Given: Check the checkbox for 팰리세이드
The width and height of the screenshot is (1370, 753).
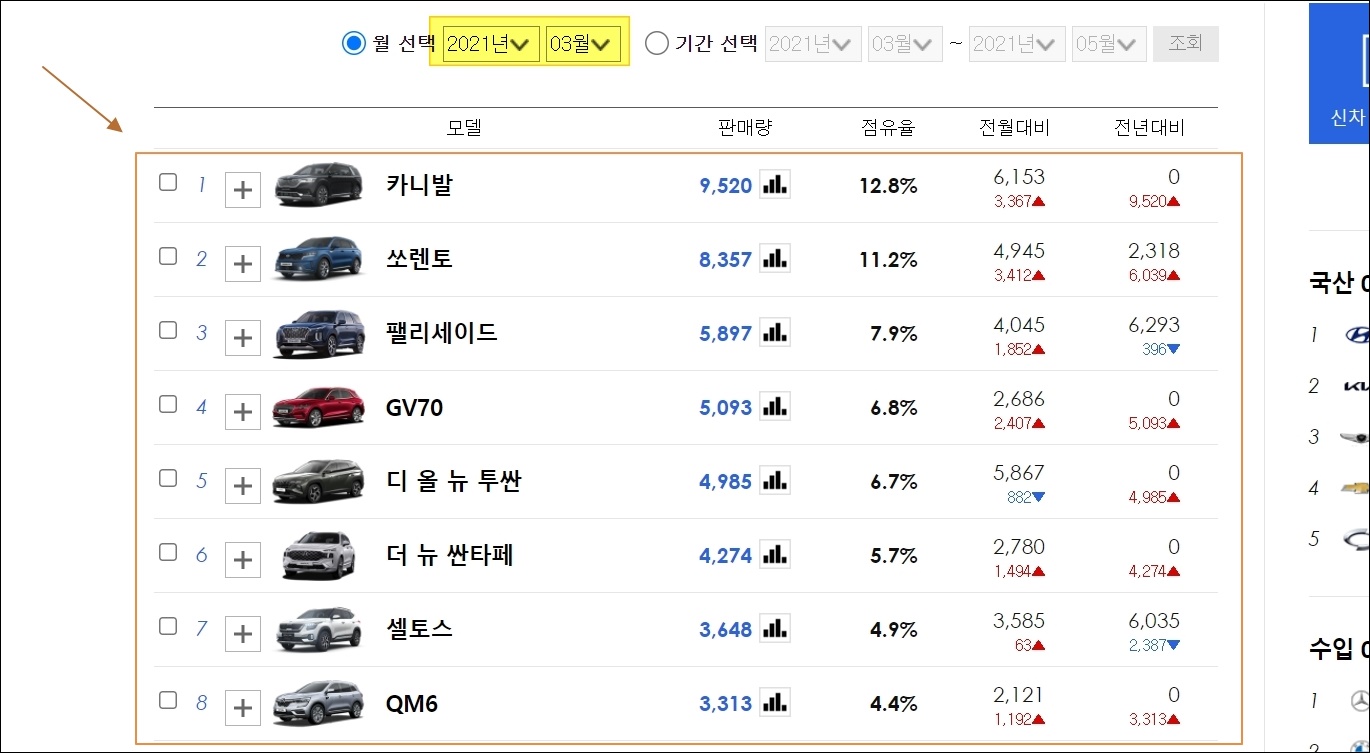Looking at the screenshot, I should pyautogui.click(x=168, y=330).
